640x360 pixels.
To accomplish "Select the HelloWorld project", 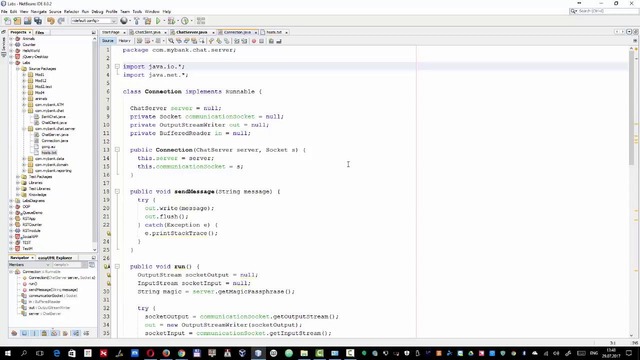I will (x=31, y=51).
